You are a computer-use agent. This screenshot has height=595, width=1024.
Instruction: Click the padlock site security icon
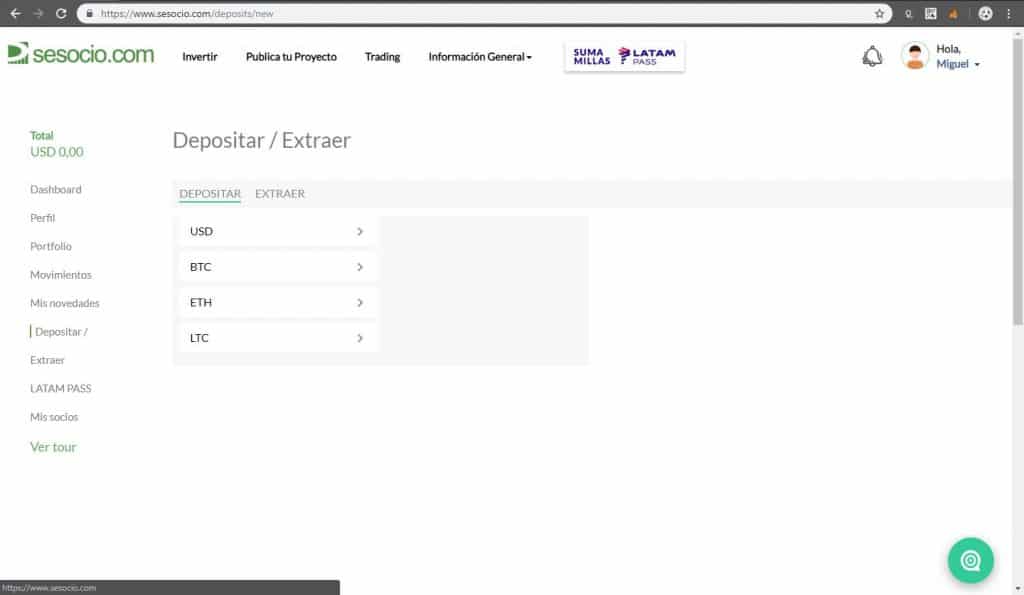pos(89,14)
